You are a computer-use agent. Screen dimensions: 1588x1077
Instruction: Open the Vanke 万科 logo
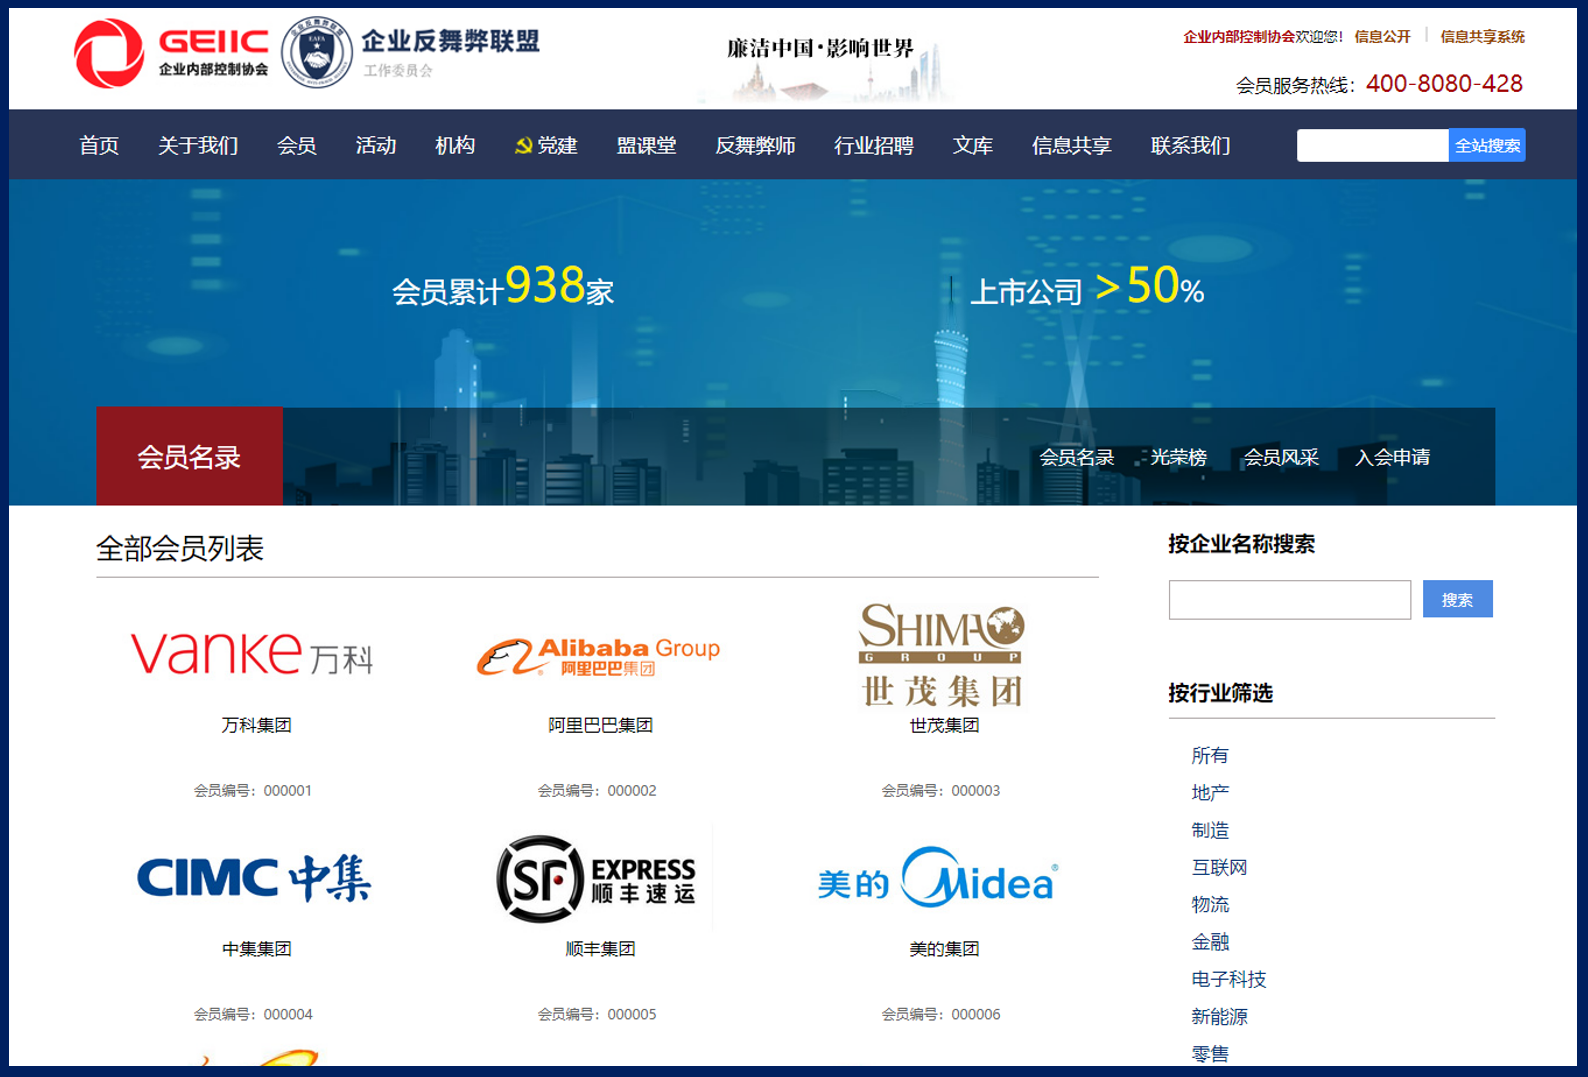pos(252,655)
